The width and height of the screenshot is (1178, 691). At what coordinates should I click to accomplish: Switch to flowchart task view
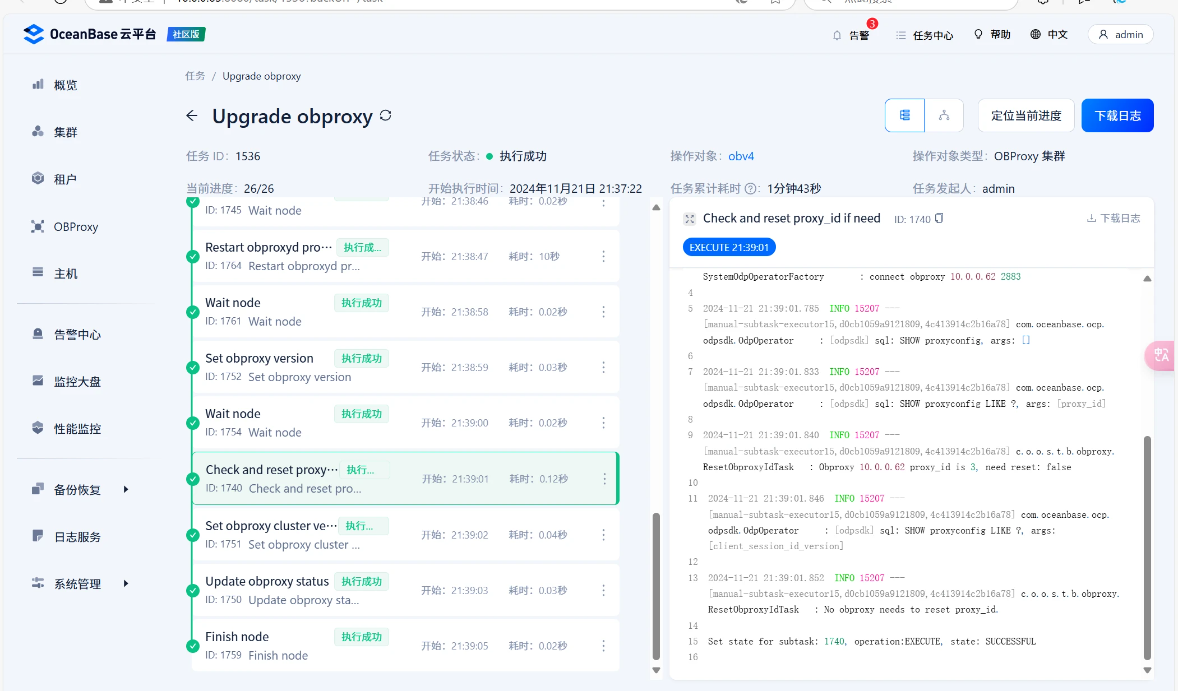(943, 115)
